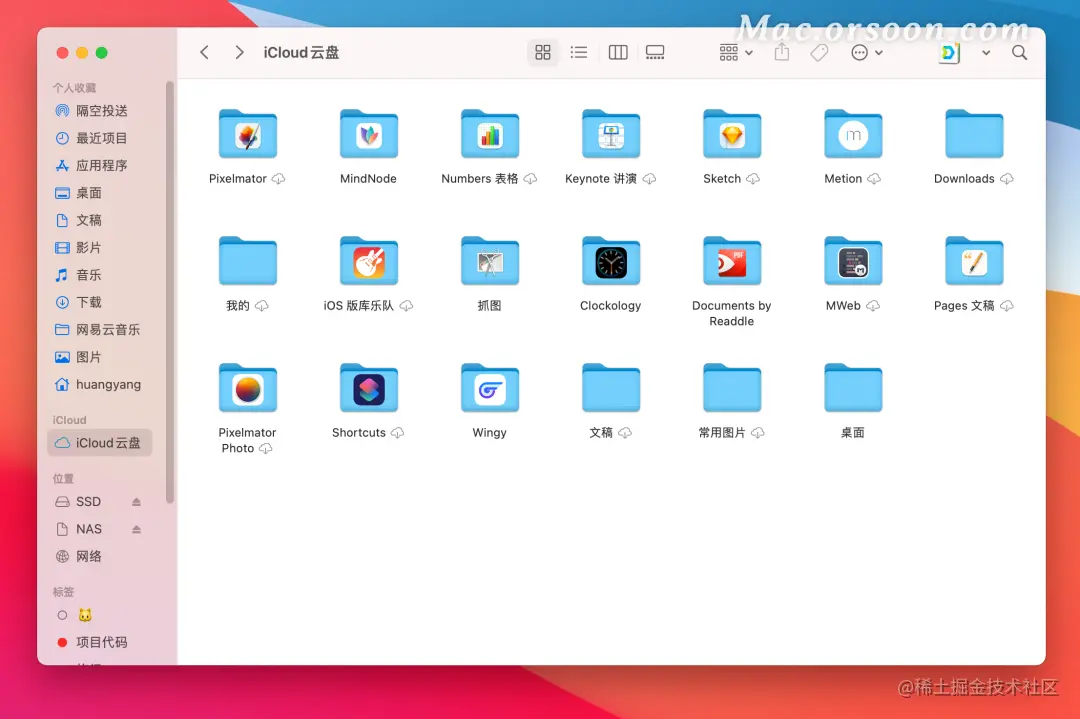Click the sidebar scrollbar

169,293
